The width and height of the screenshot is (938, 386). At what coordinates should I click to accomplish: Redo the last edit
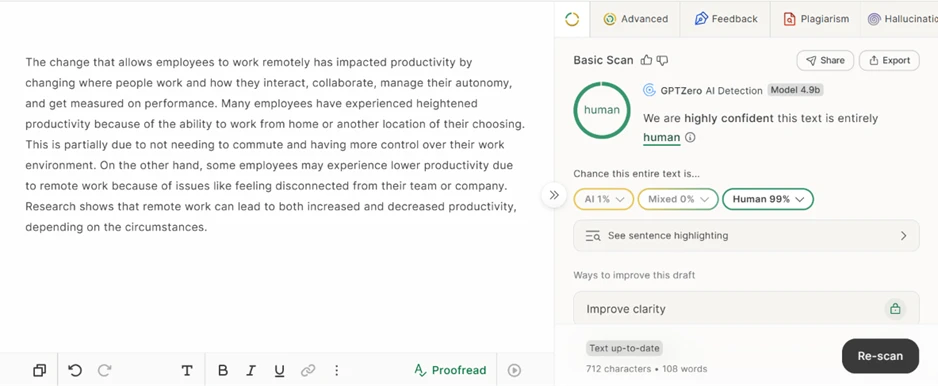pos(105,370)
